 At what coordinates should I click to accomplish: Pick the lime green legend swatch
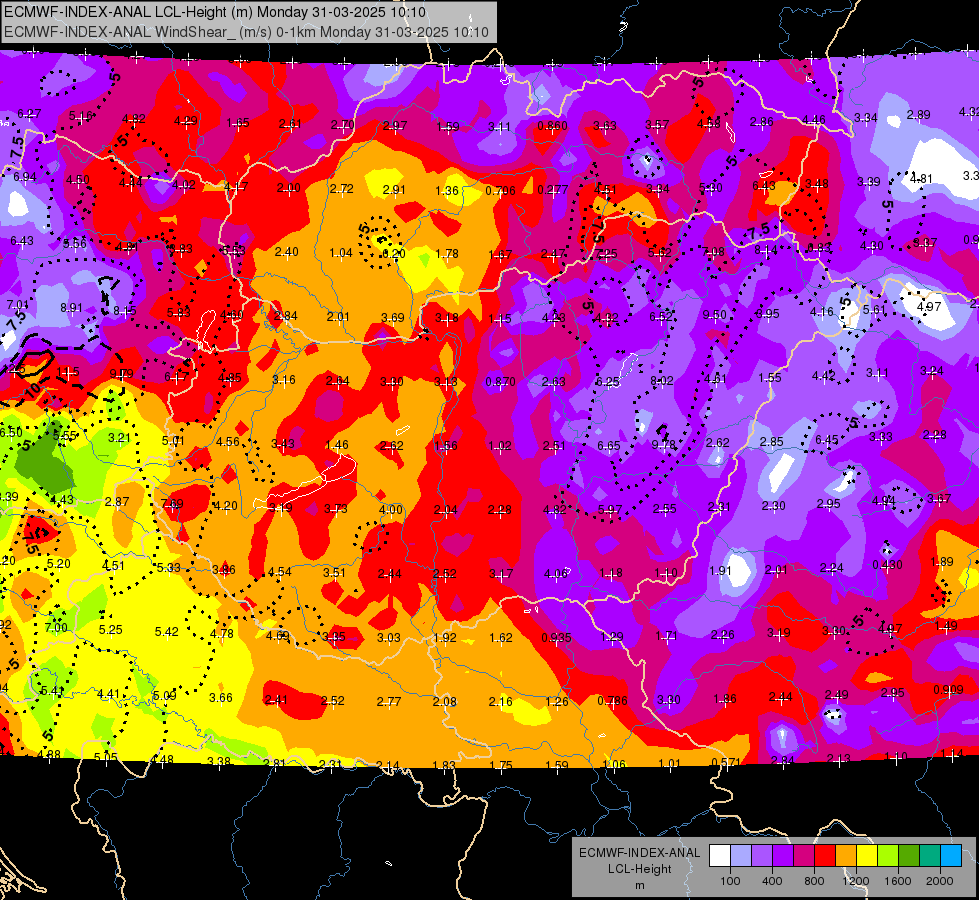click(888, 855)
